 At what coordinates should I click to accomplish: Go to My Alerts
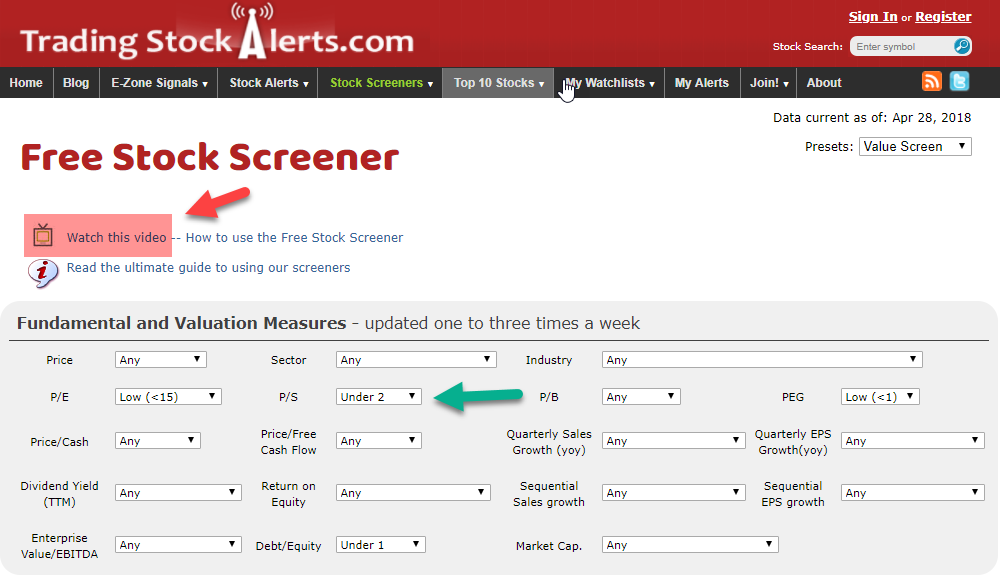point(702,83)
